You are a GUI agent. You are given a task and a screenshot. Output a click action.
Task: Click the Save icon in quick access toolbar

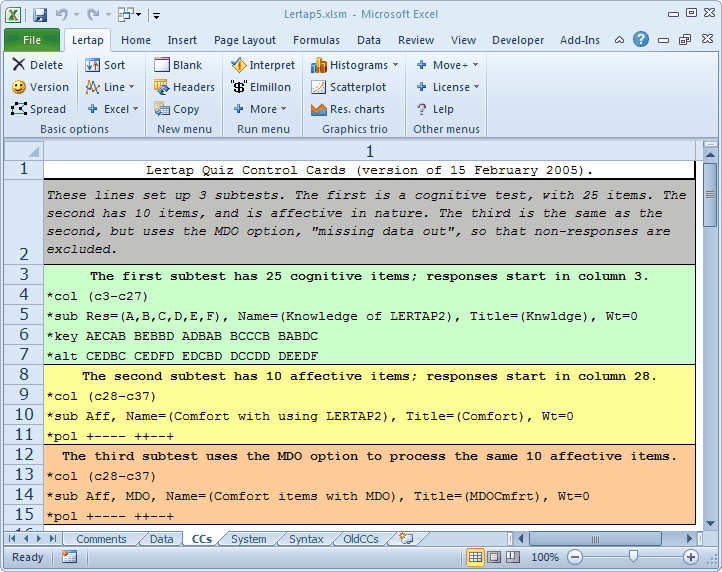point(40,15)
